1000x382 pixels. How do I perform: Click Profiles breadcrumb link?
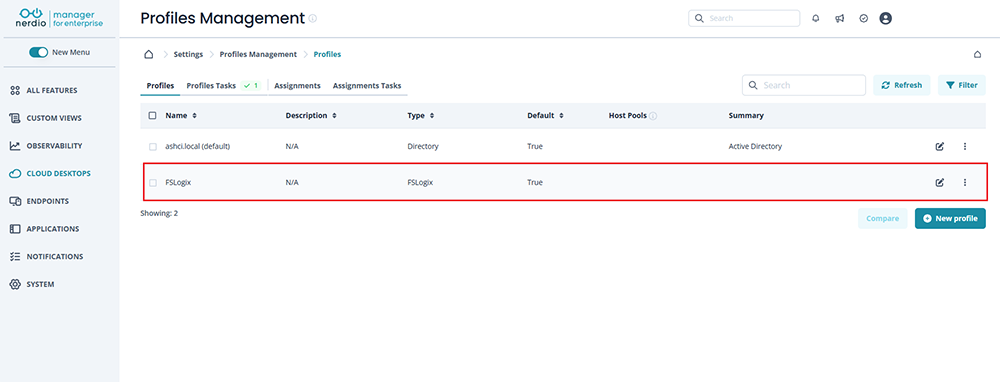coord(327,55)
